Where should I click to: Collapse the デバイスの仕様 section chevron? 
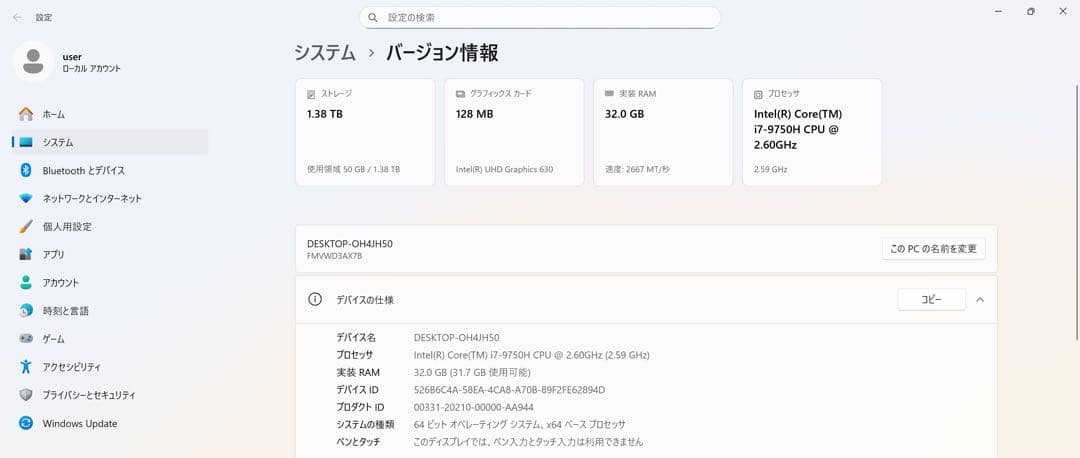(980, 300)
